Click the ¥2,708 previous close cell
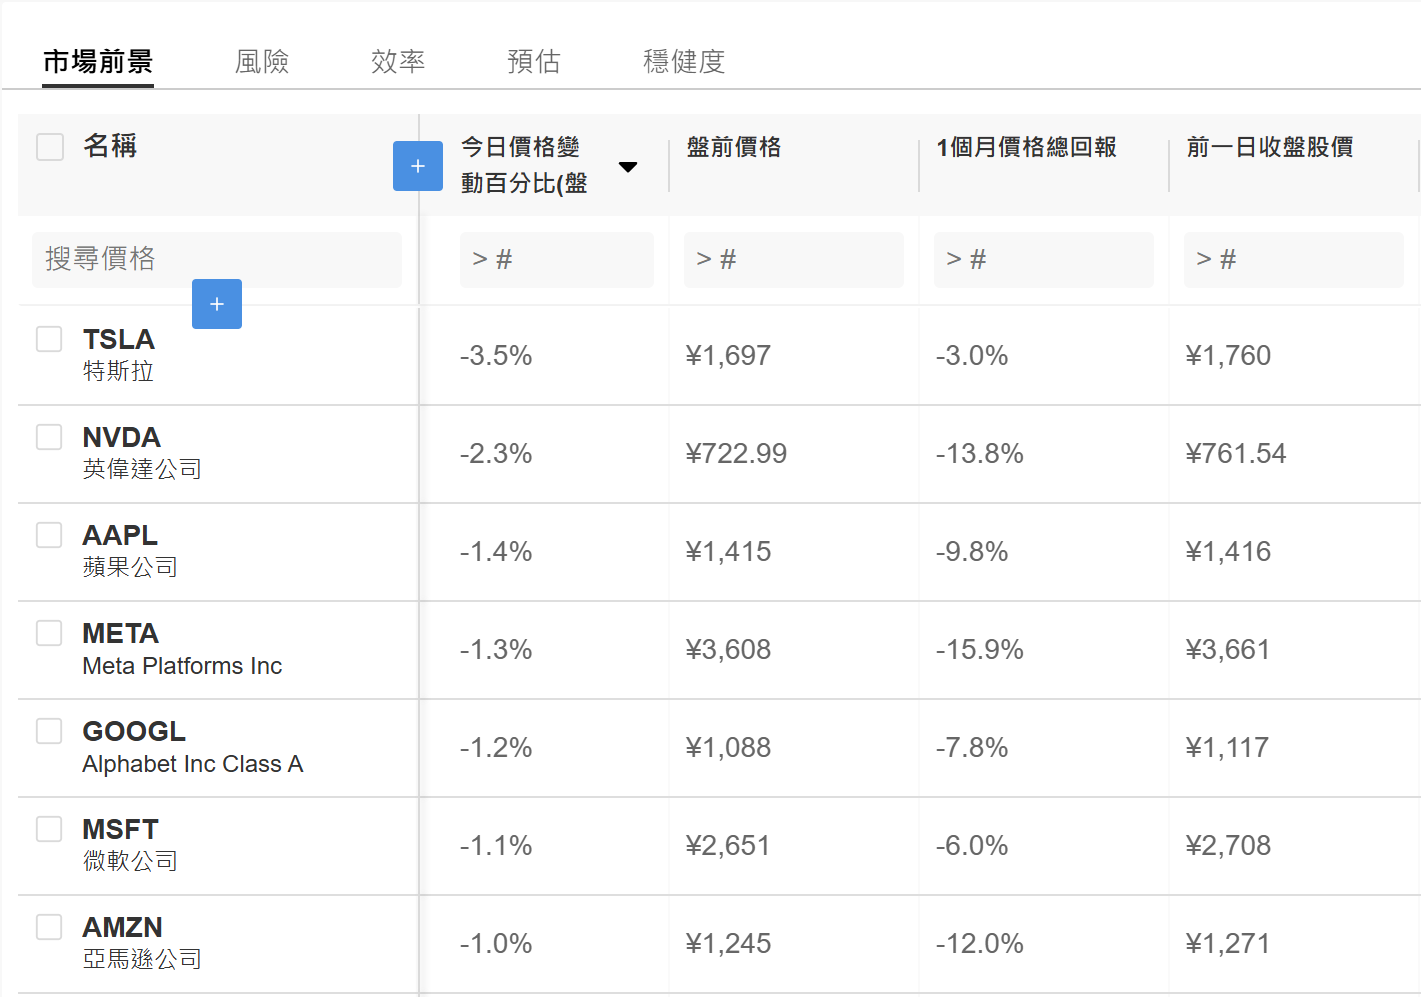The height and width of the screenshot is (997, 1421). (1228, 845)
